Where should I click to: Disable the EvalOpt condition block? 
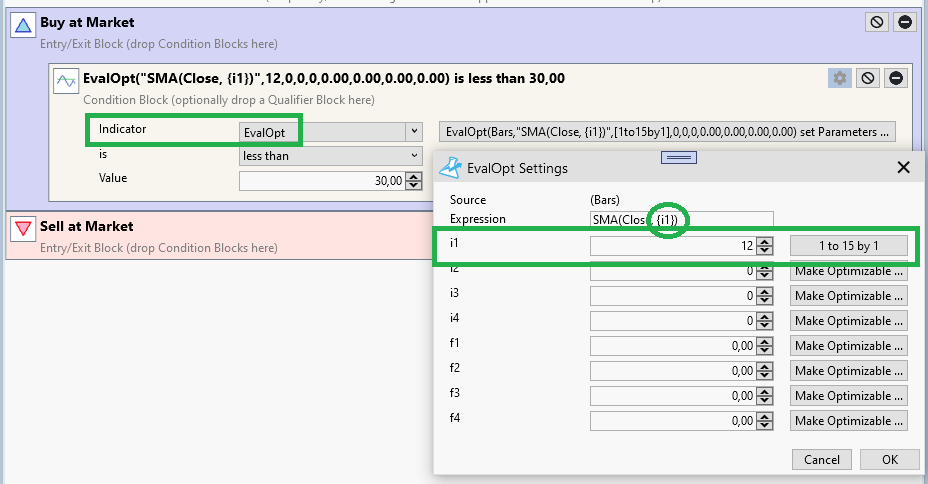[x=867, y=78]
